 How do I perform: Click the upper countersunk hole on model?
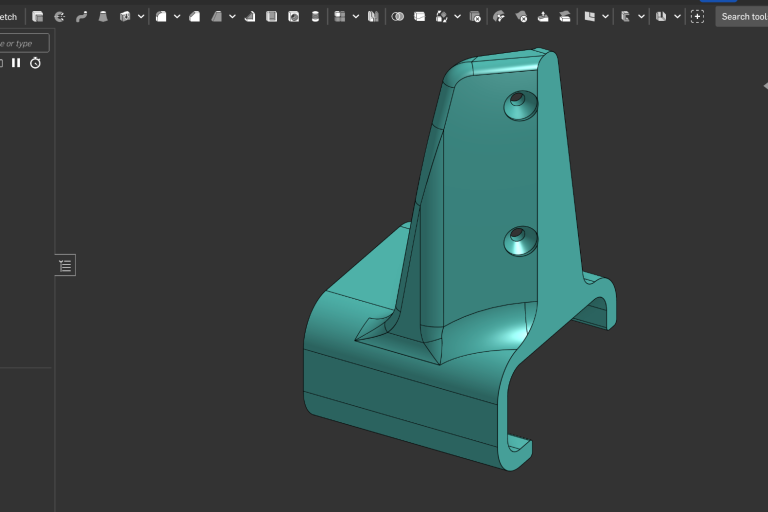pyautogui.click(x=520, y=103)
